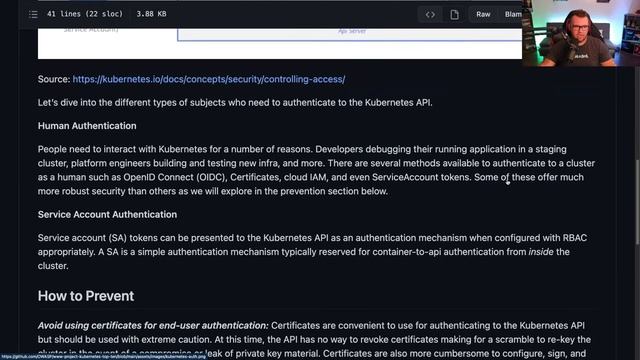
Task: Click the sentence starting 'Let's dive into'
Action: [235, 102]
